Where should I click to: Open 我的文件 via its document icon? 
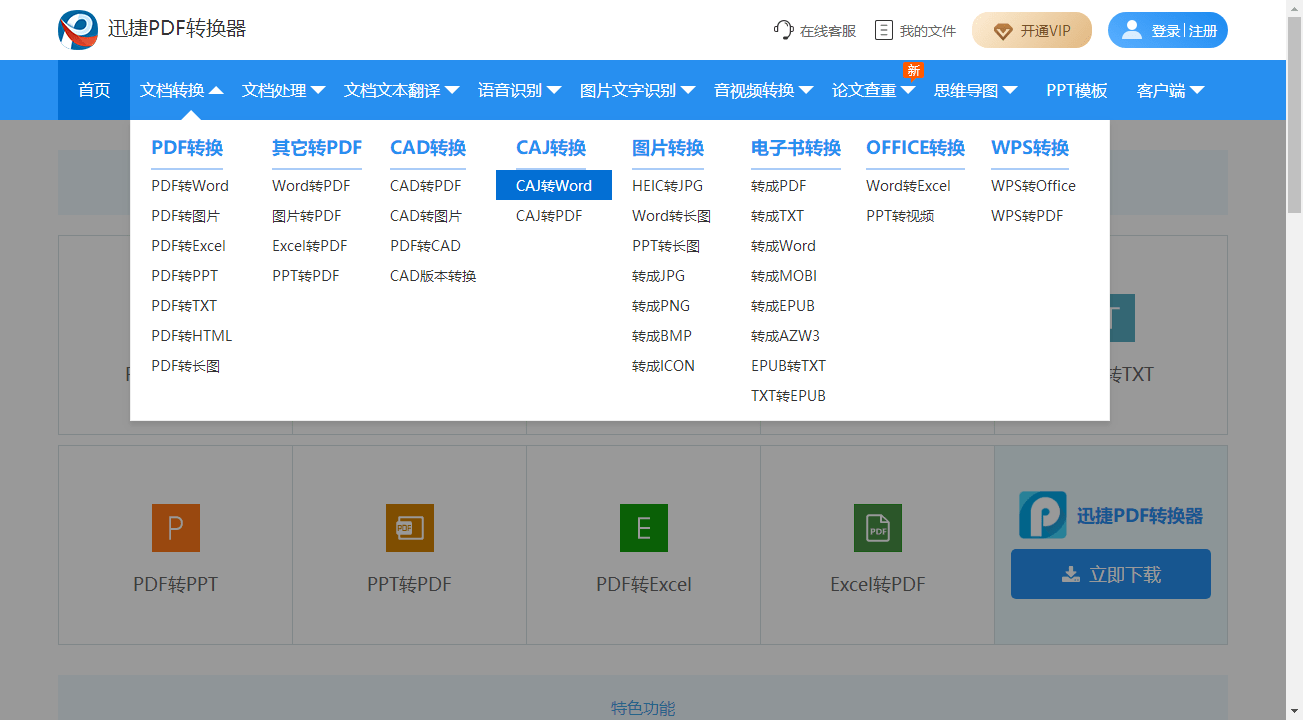pyautogui.click(x=884, y=30)
